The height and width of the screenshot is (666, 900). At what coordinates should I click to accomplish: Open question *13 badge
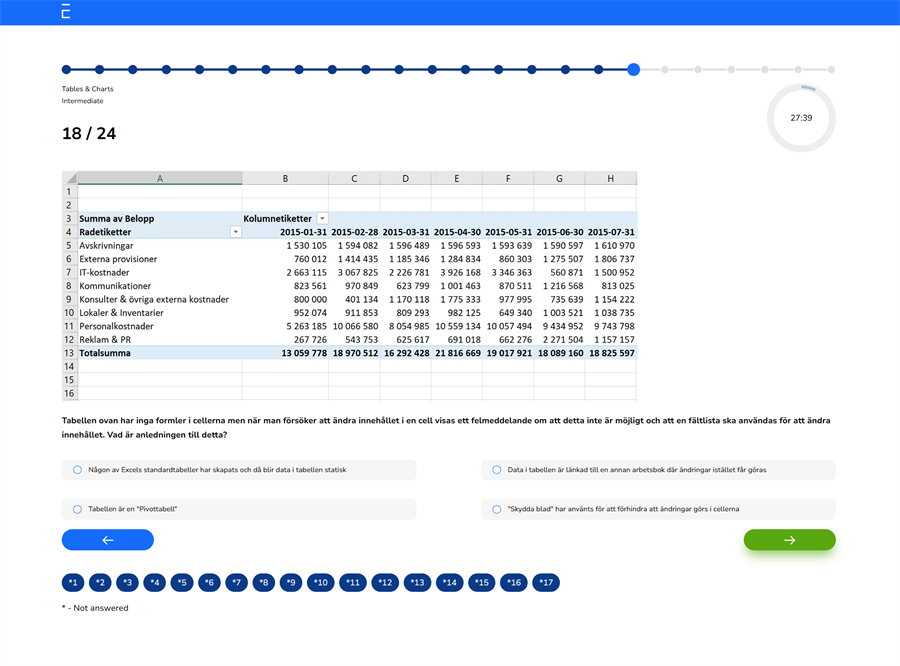pos(417,582)
